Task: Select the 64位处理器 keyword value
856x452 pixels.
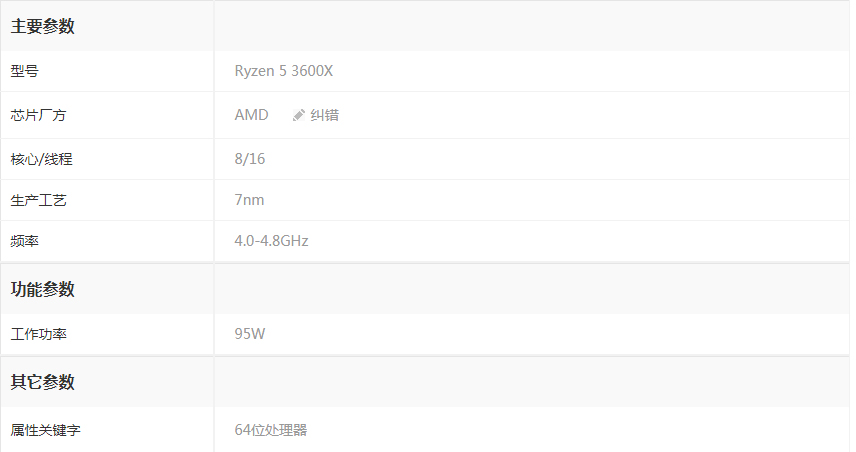Action: (x=271, y=430)
